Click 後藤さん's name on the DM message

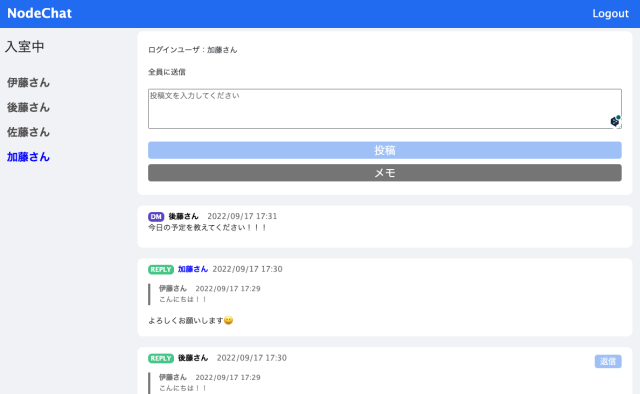point(183,216)
